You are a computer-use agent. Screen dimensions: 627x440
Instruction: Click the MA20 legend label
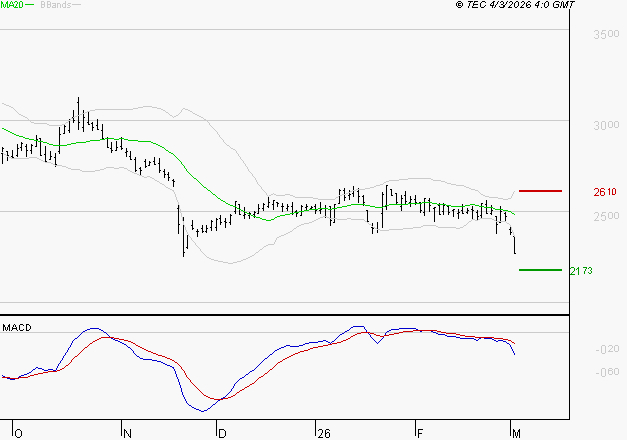11,5
